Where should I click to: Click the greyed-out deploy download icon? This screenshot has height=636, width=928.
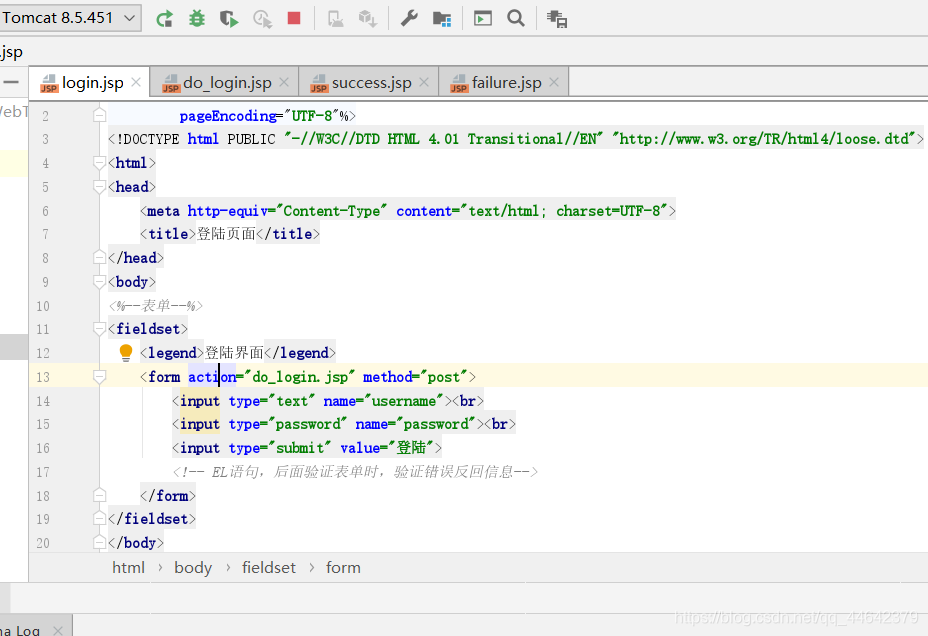tap(368, 19)
